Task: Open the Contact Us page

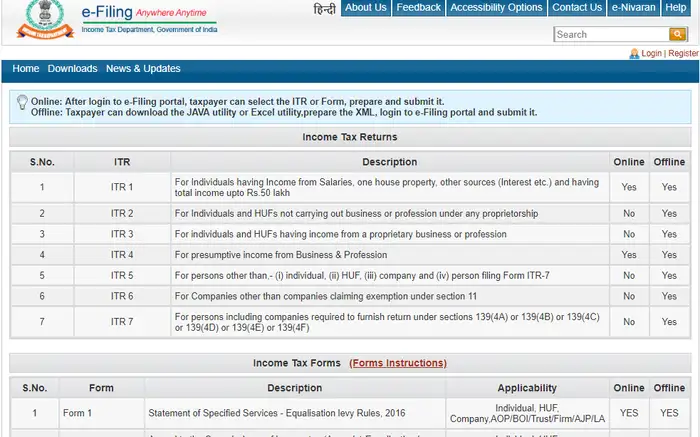Action: (577, 8)
